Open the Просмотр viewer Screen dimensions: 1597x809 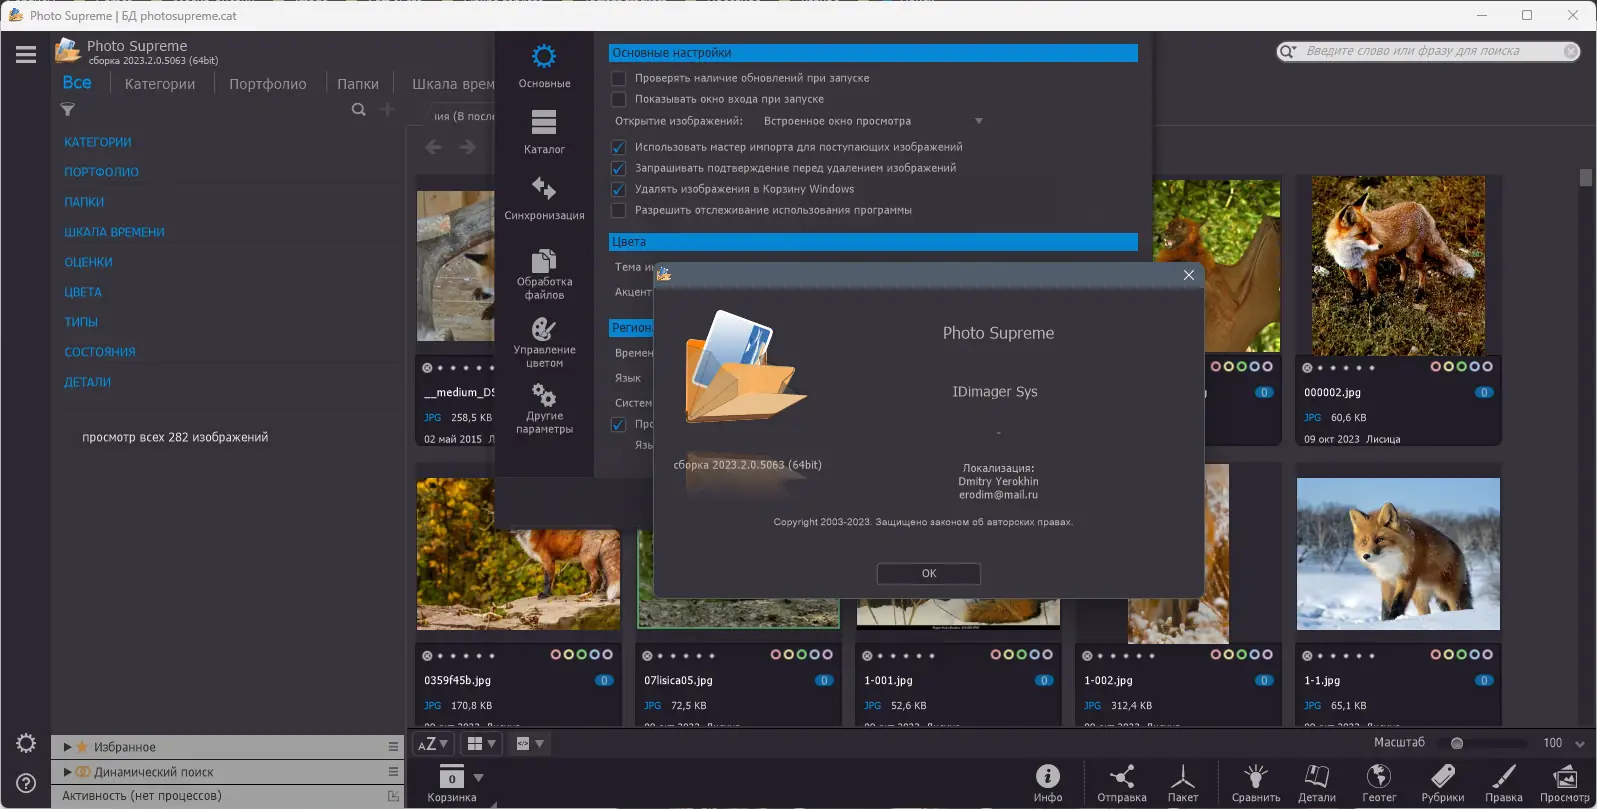pyautogui.click(x=1565, y=783)
